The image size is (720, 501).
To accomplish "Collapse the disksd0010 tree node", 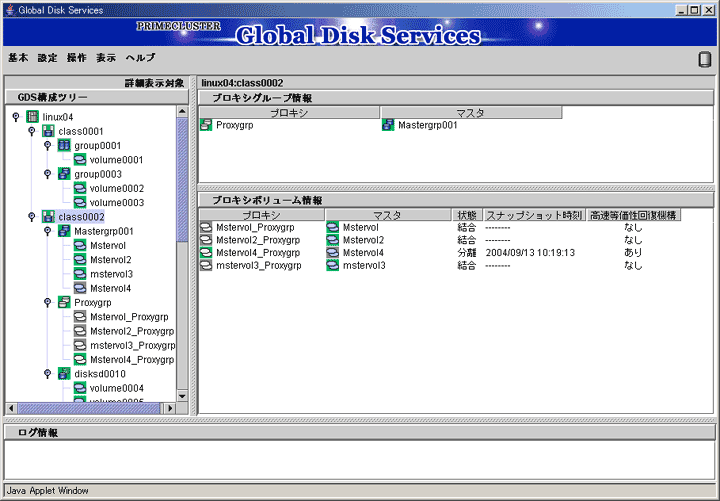I will 47,373.
